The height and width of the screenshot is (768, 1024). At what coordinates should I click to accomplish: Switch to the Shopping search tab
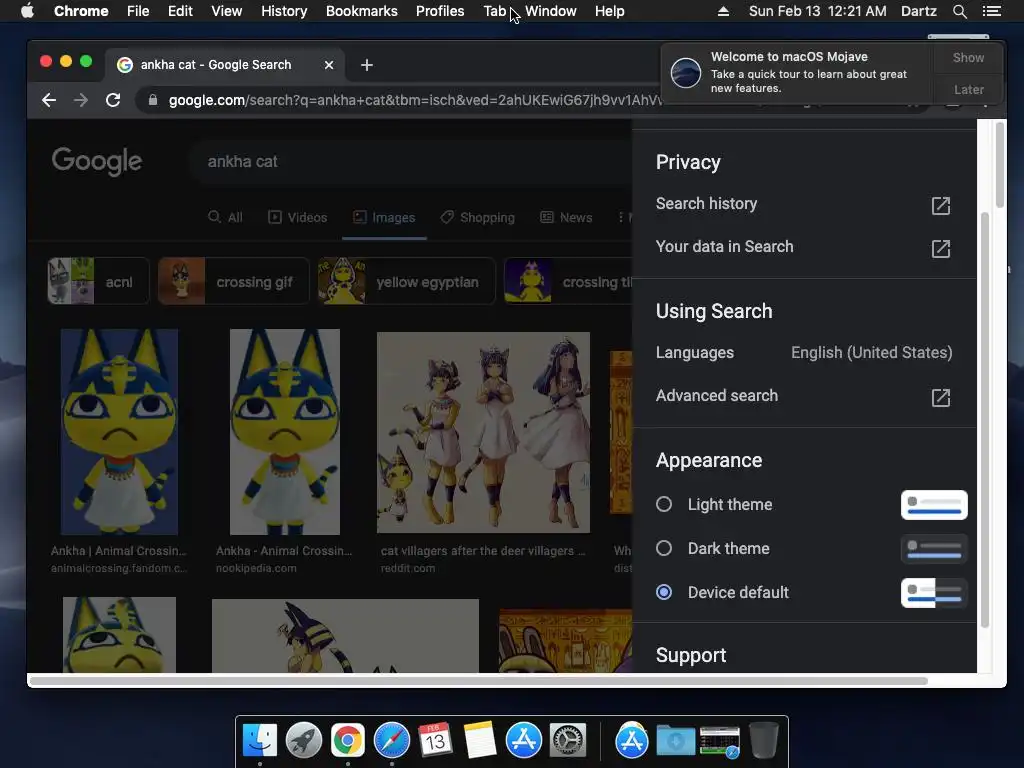pos(477,217)
